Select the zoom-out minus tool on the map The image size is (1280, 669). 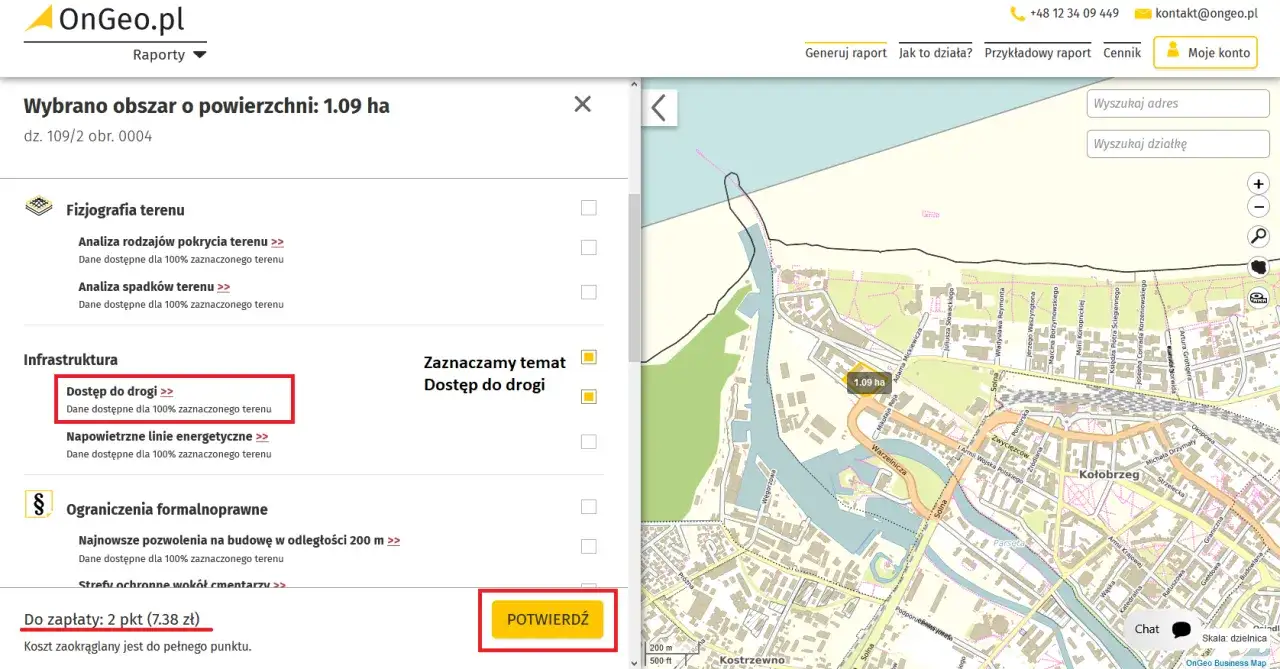1258,207
